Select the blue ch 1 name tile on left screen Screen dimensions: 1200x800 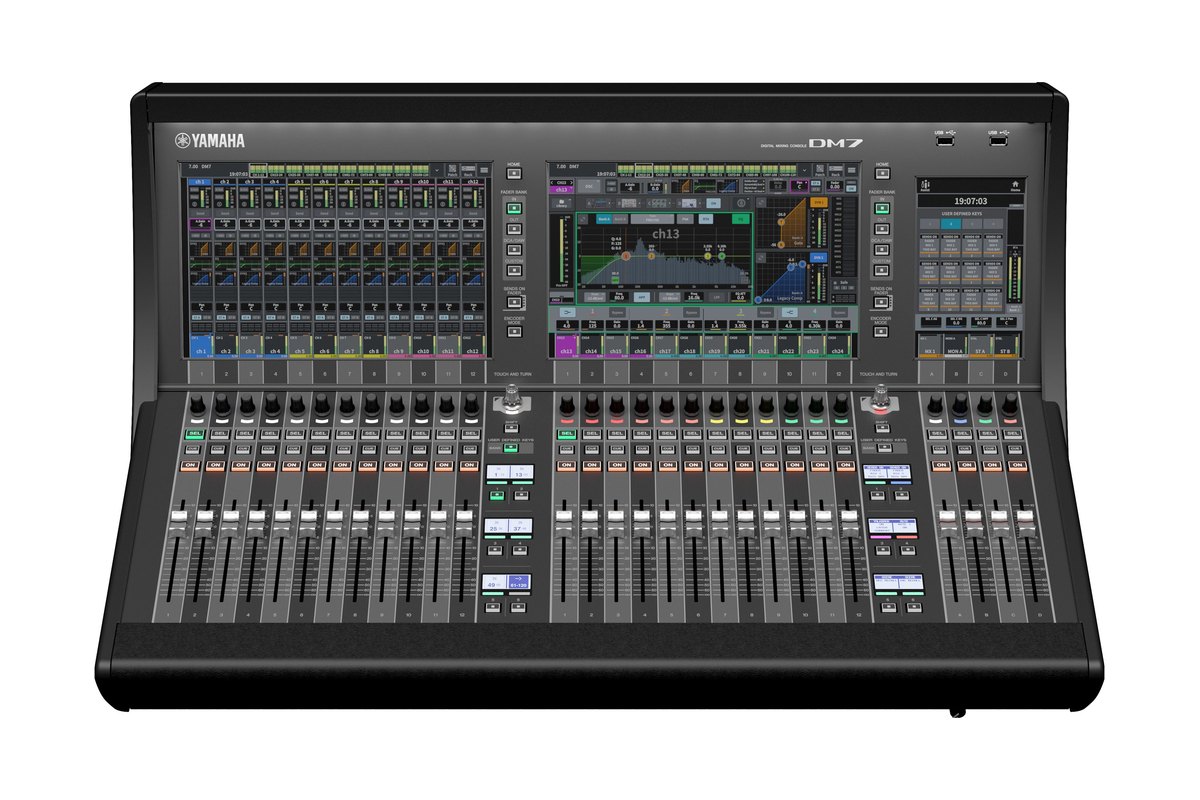pyautogui.click(x=200, y=345)
